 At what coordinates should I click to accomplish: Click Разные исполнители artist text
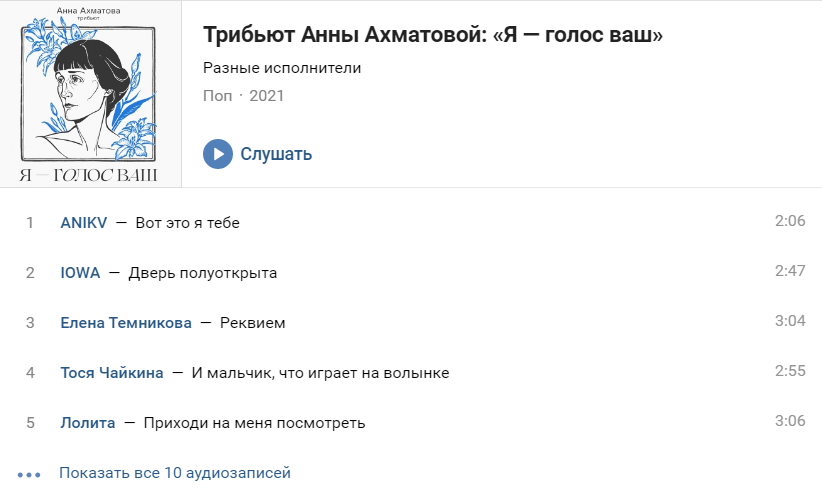tap(282, 68)
